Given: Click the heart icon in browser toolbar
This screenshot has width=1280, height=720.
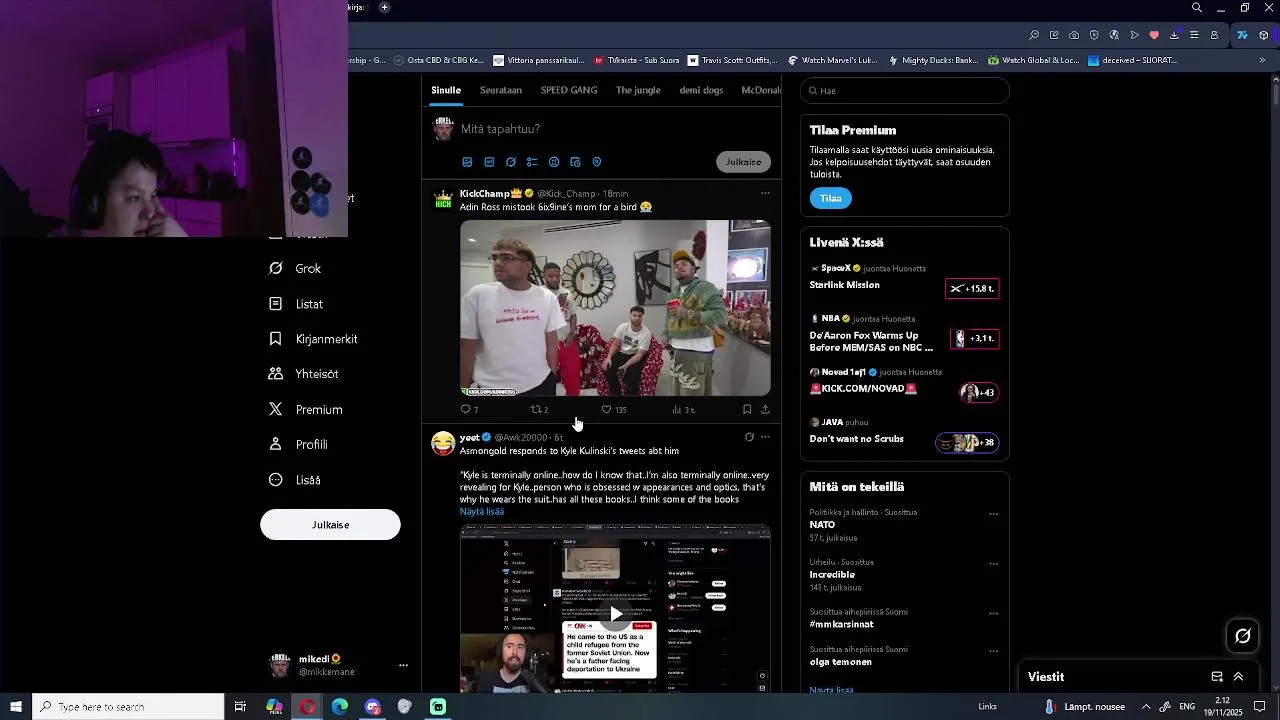Looking at the screenshot, I should pyautogui.click(x=1154, y=35).
